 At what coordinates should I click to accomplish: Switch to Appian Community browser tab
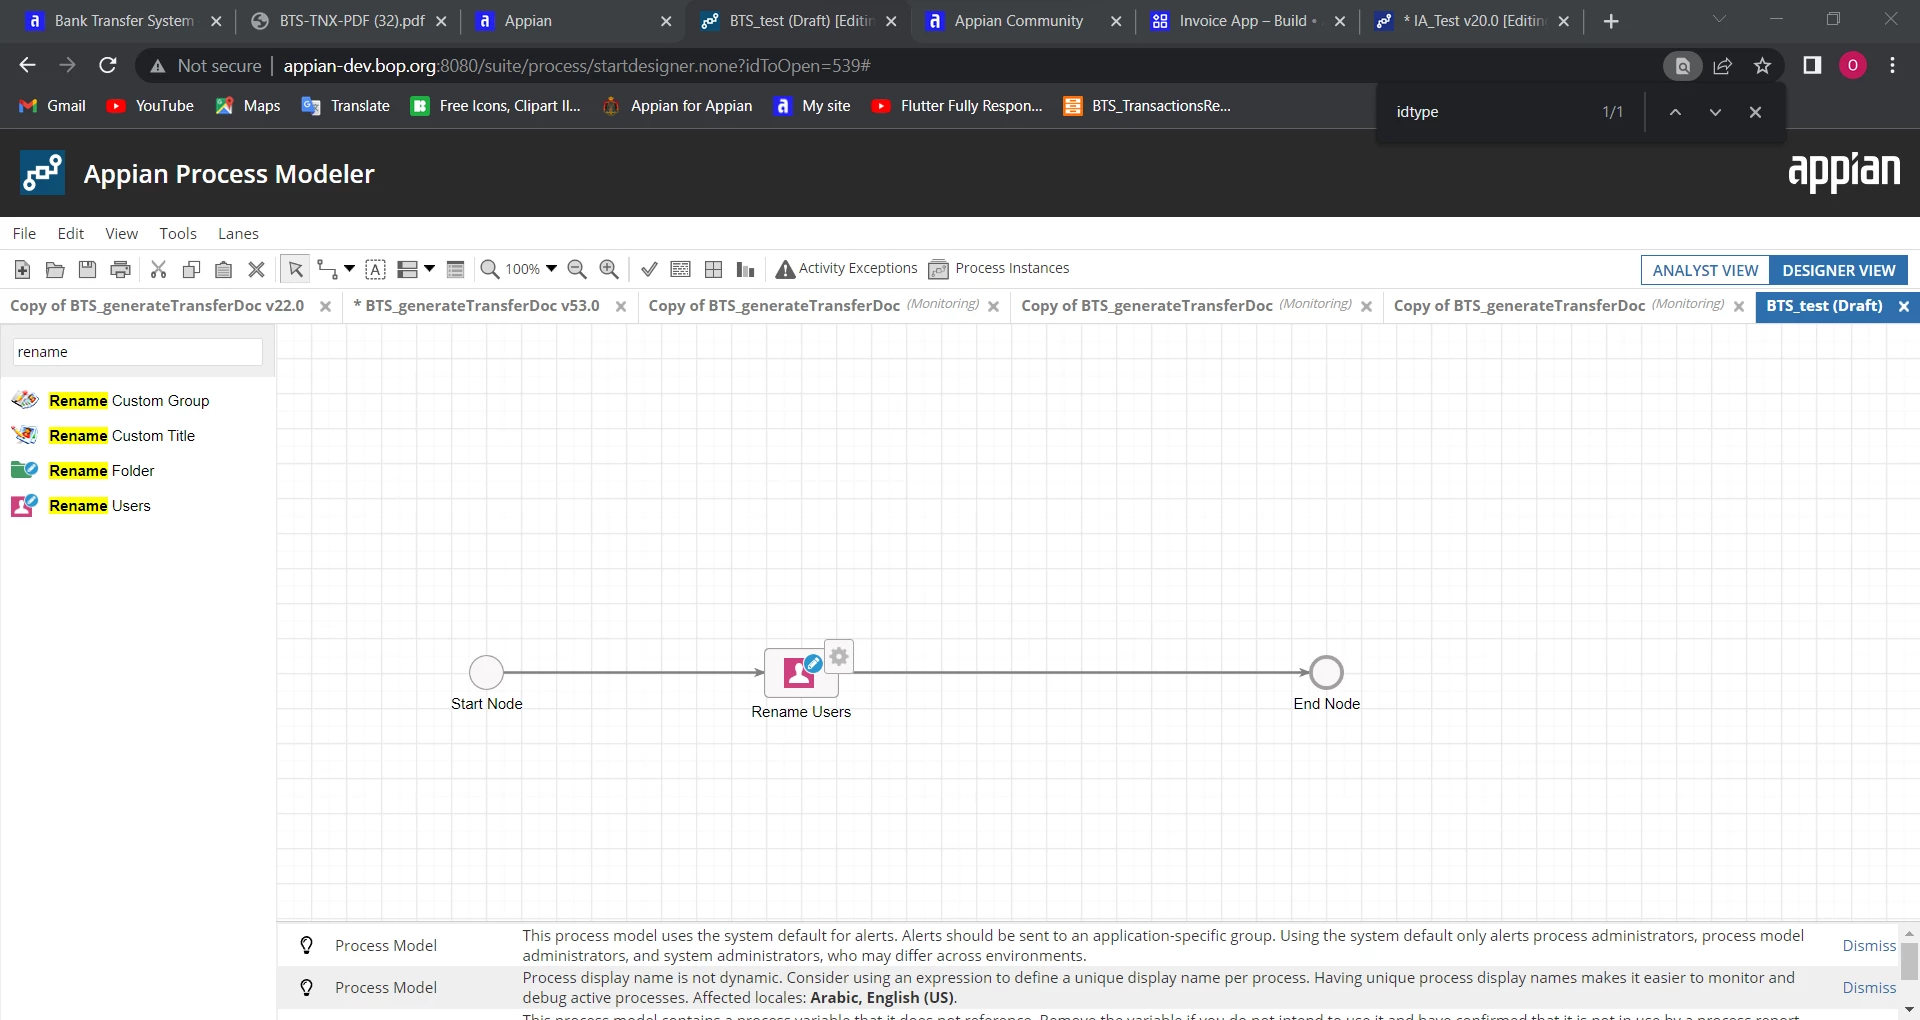(1018, 21)
